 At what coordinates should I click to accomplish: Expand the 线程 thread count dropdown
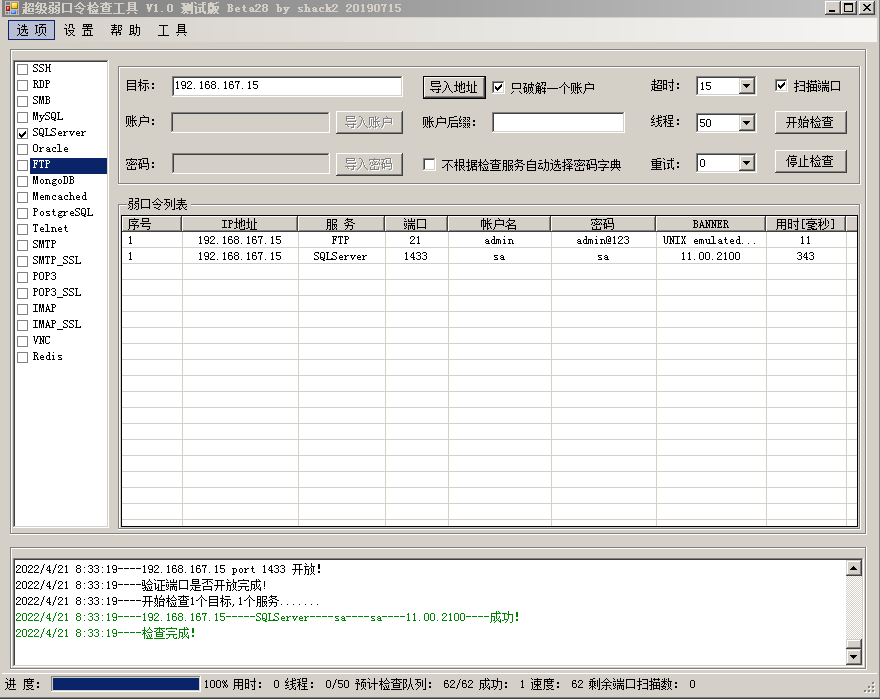tap(746, 123)
